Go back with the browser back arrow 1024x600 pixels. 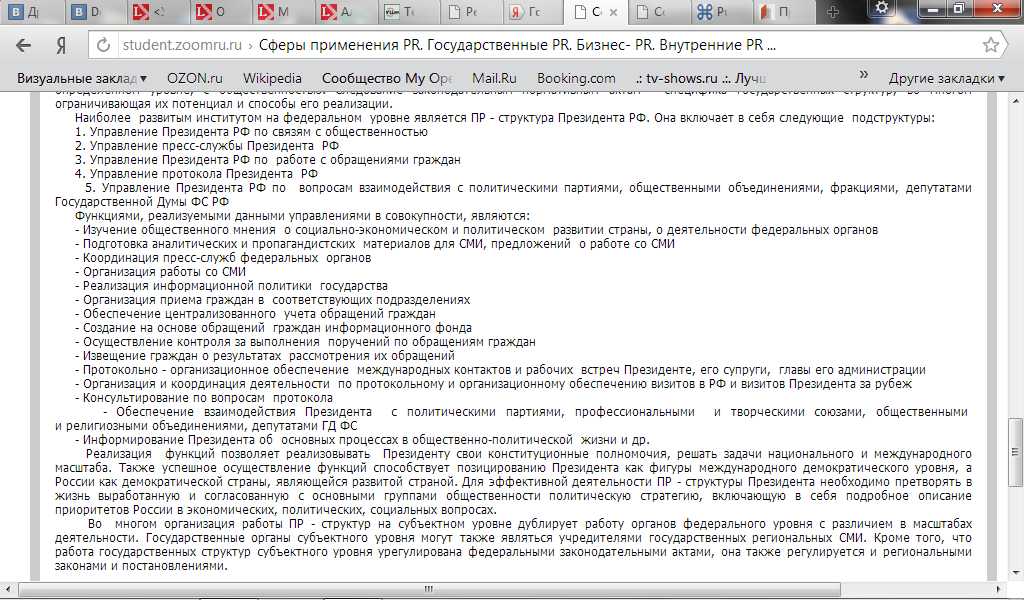click(24, 45)
